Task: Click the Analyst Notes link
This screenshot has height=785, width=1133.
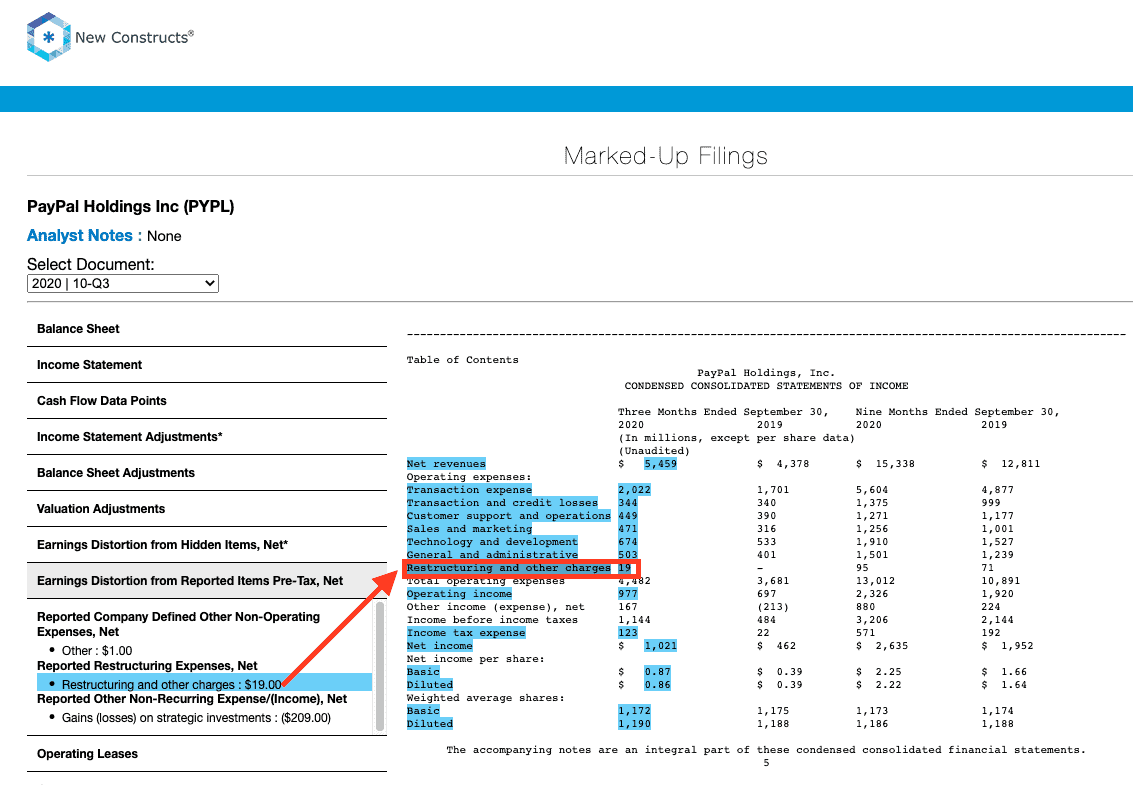Action: point(79,236)
